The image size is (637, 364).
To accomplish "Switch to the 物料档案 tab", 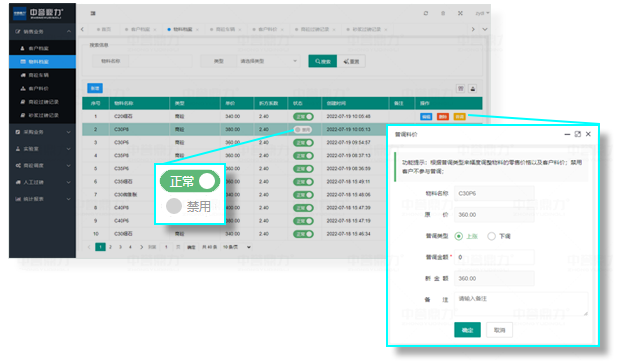I will point(182,30).
